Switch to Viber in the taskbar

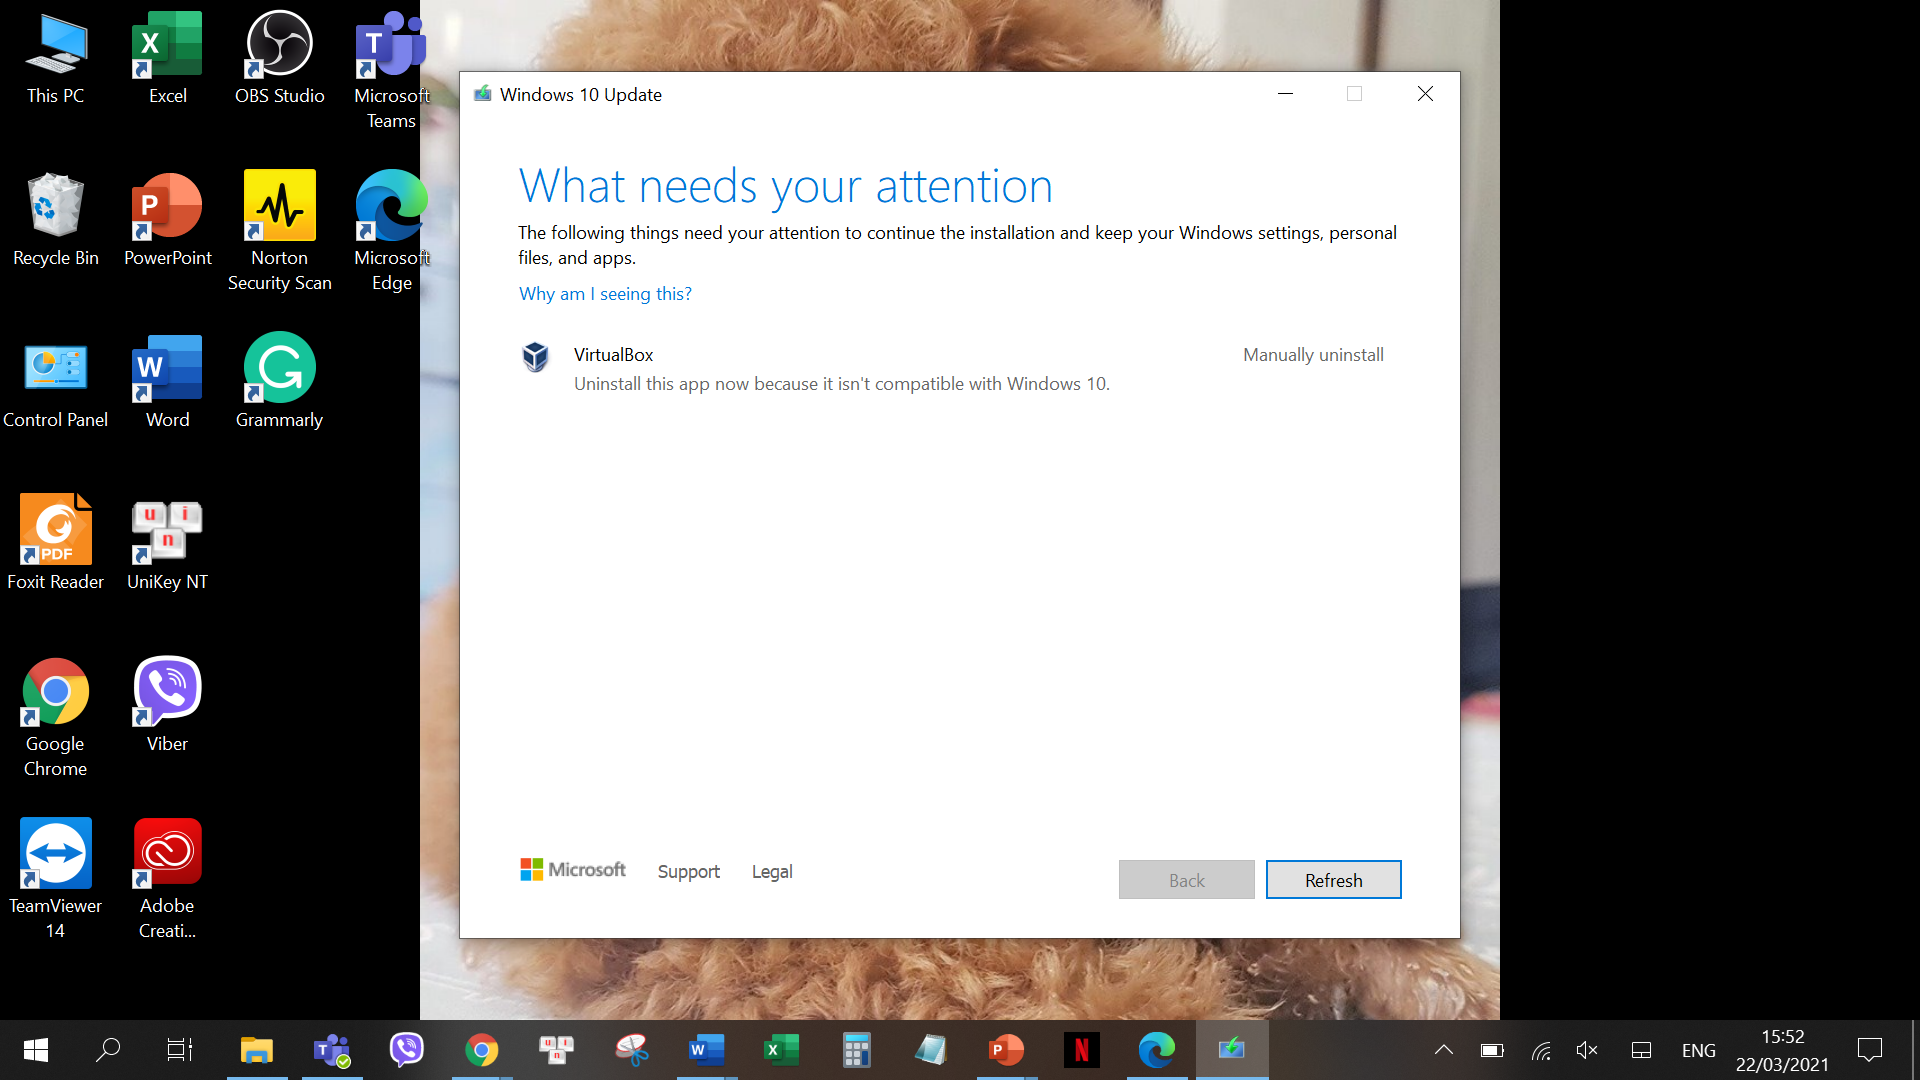[x=407, y=1050]
